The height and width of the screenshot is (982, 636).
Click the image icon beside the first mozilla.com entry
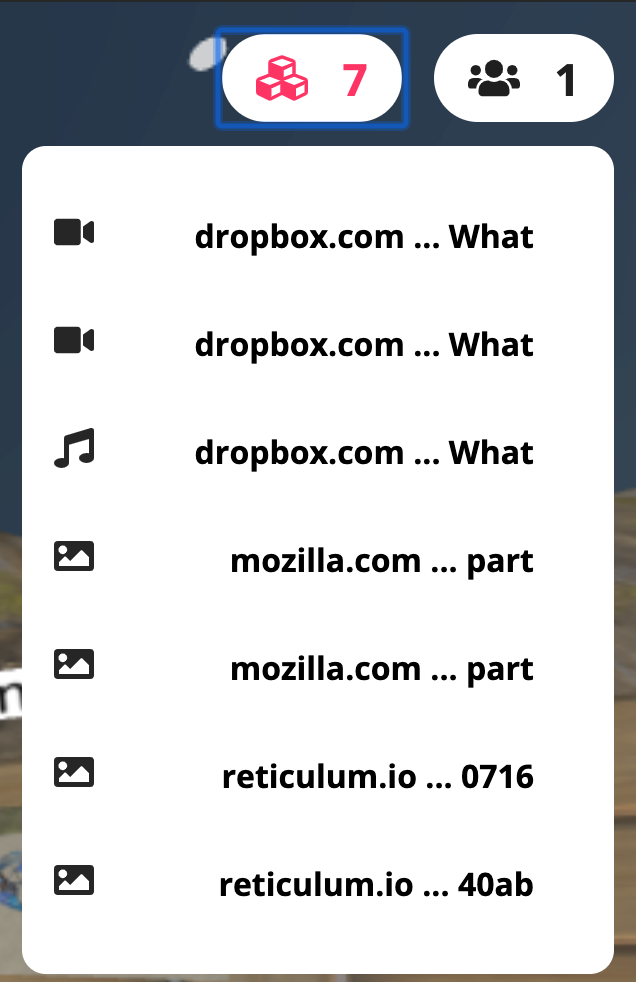coord(74,556)
